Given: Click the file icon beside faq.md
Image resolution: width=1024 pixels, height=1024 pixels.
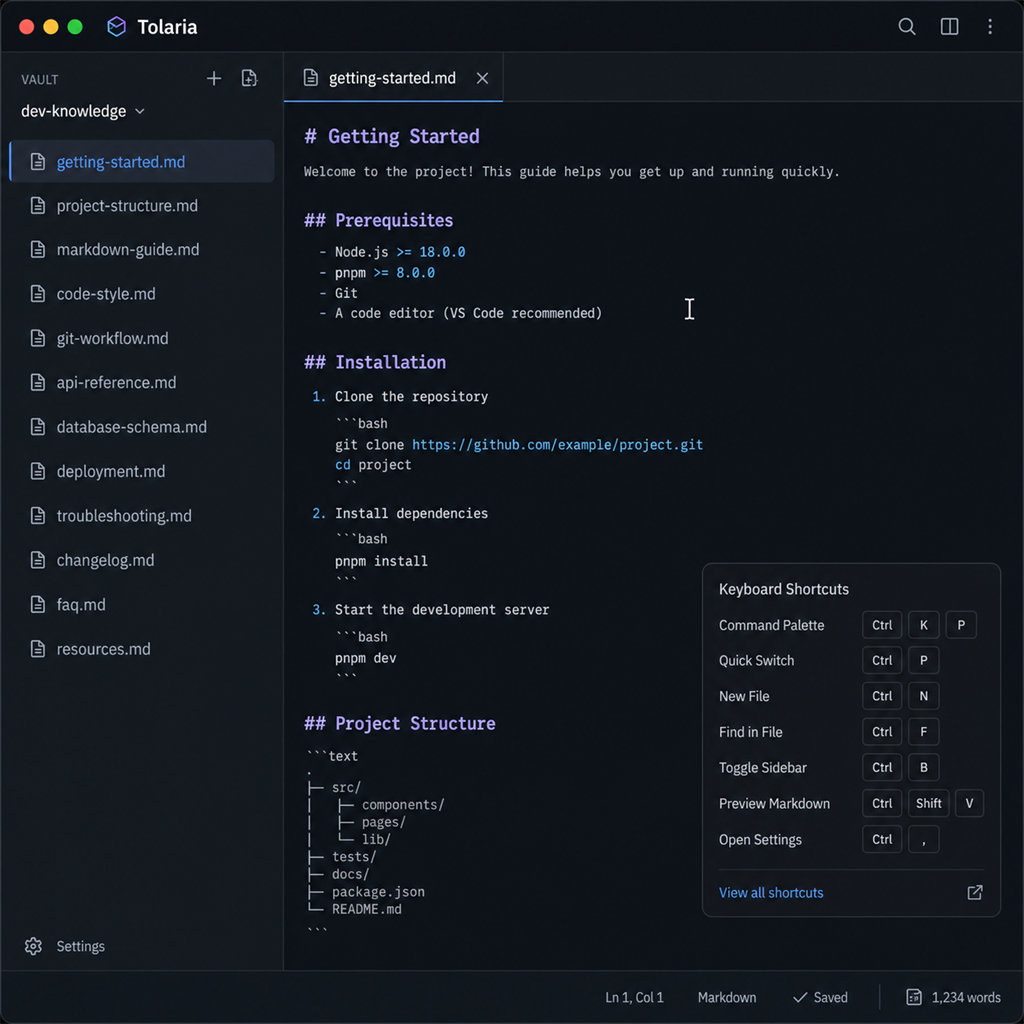Looking at the screenshot, I should 38,605.
